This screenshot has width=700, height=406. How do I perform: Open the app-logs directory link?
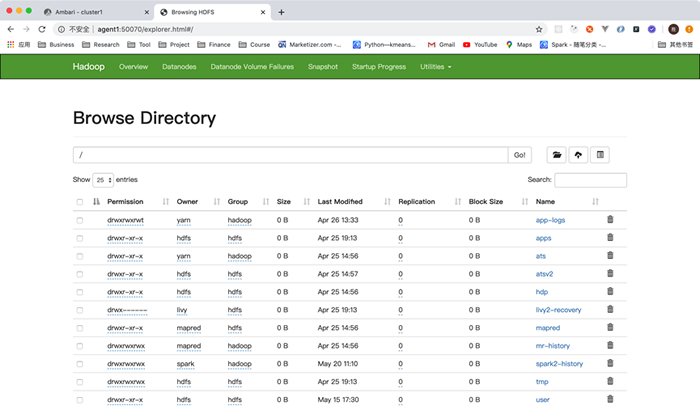pyautogui.click(x=550, y=220)
